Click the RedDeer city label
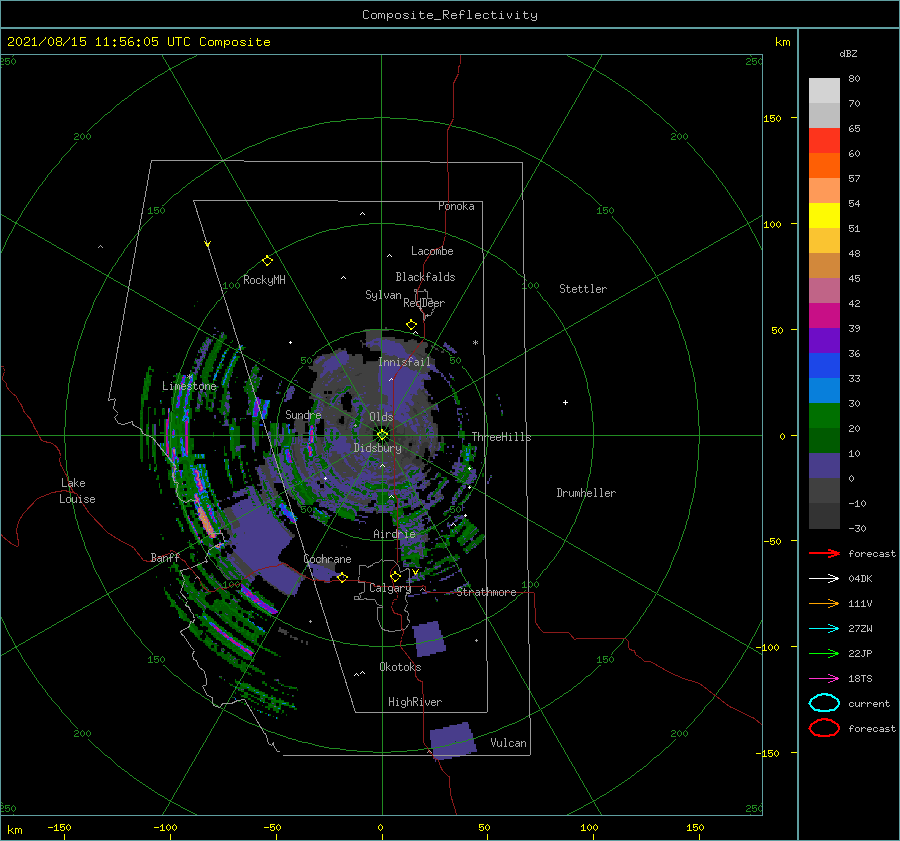This screenshot has height=841, width=900. coord(424,303)
